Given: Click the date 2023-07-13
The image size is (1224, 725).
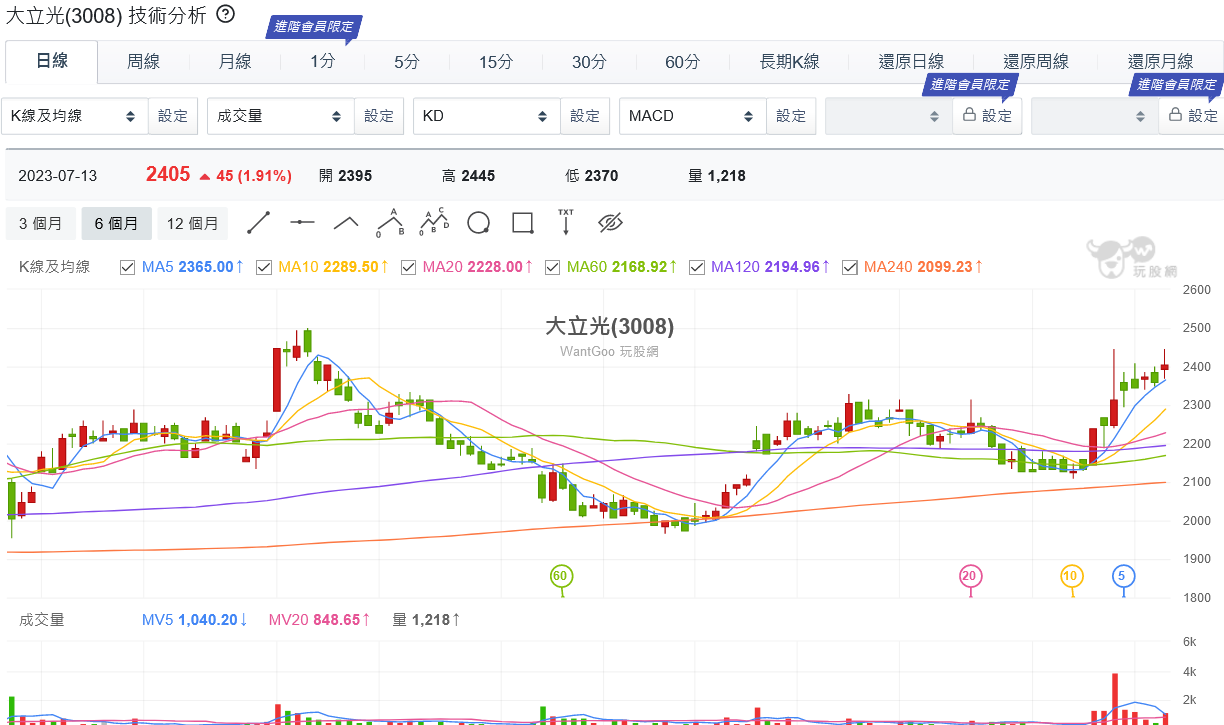Looking at the screenshot, I should click(58, 176).
